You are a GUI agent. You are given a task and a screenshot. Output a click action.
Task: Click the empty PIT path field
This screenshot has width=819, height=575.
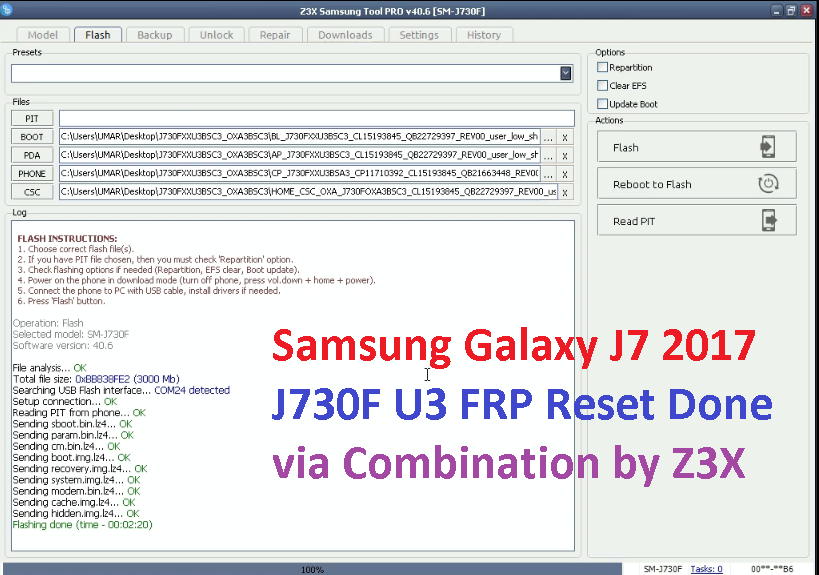317,118
